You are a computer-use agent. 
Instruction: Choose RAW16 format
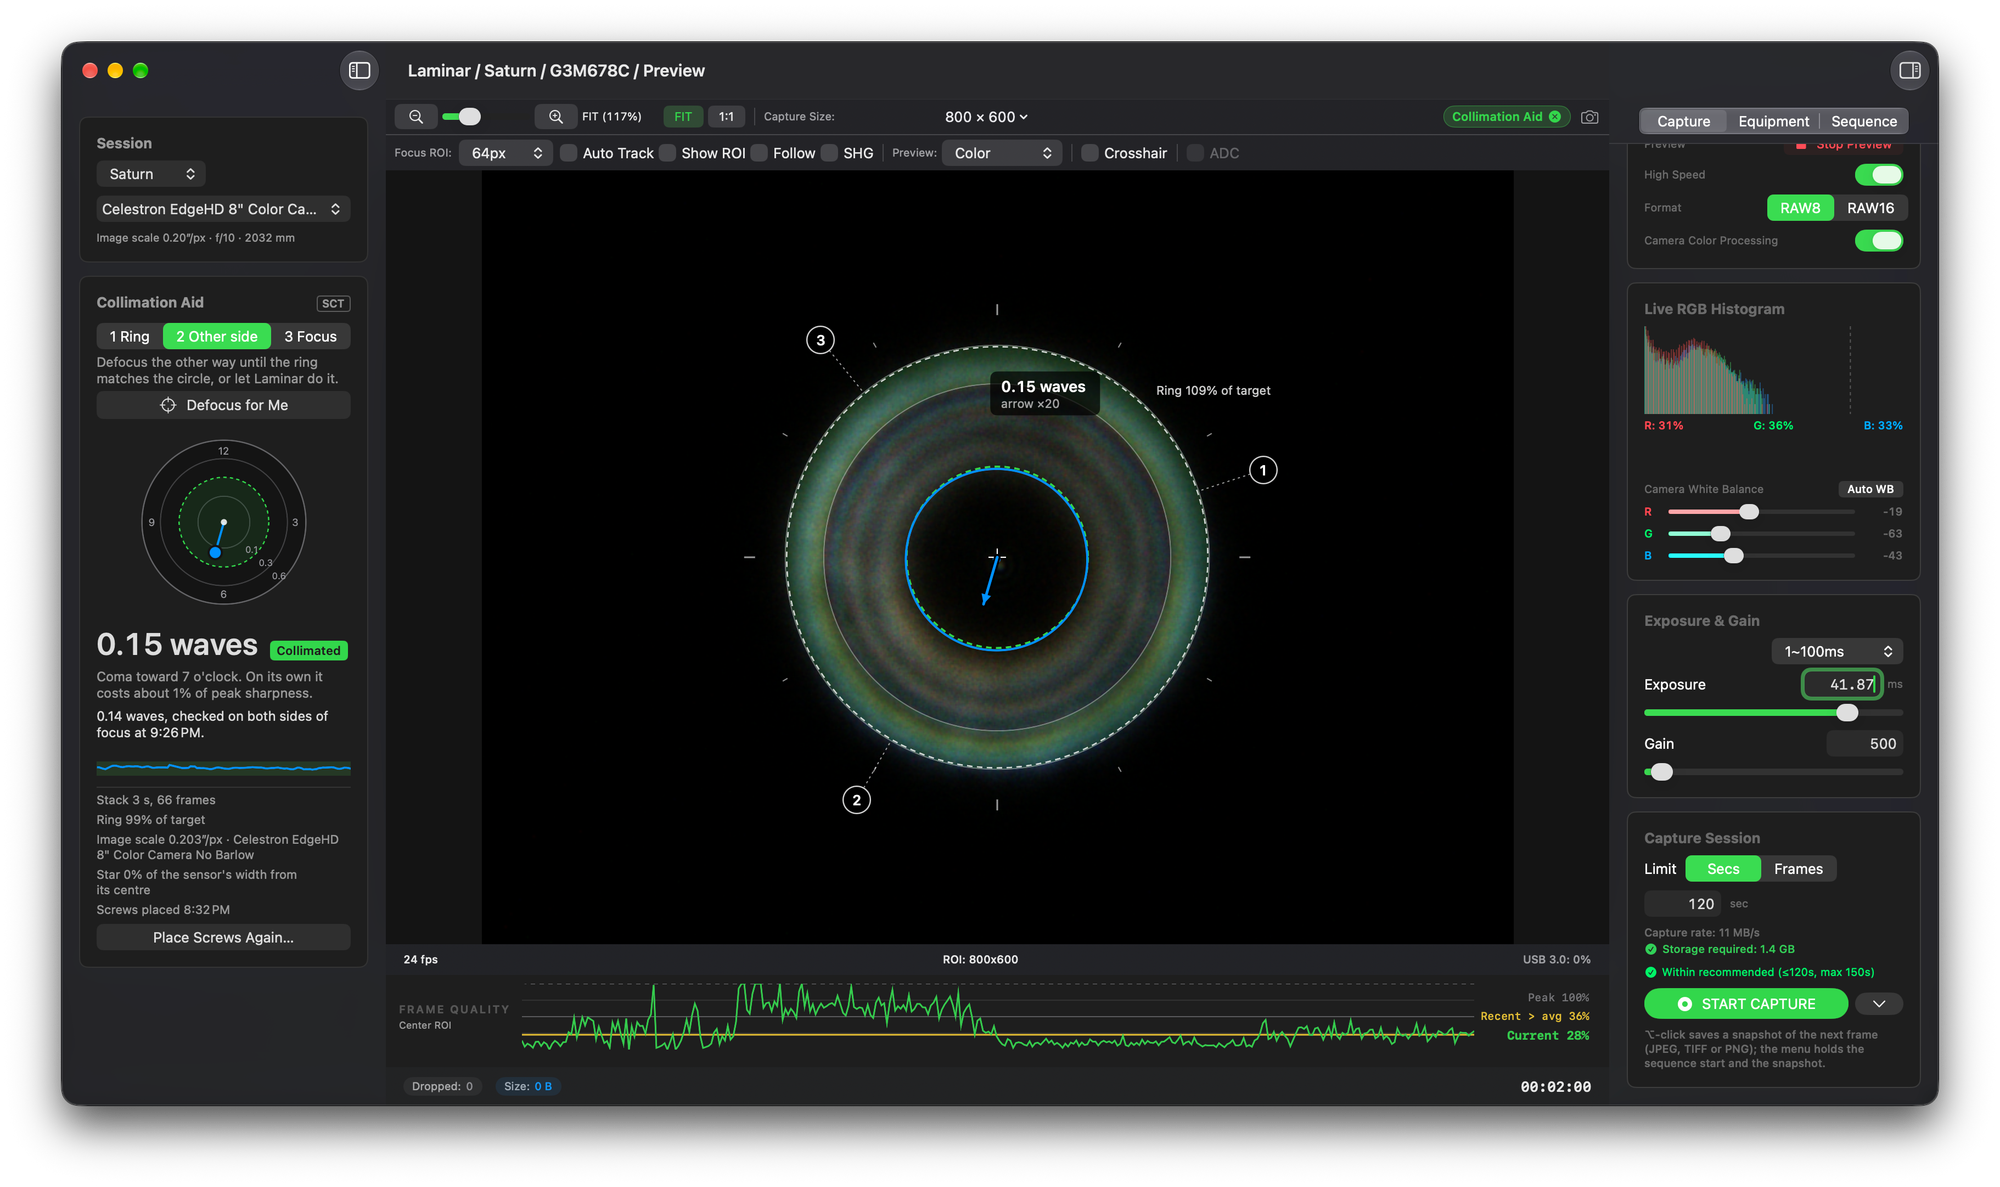(x=1870, y=208)
